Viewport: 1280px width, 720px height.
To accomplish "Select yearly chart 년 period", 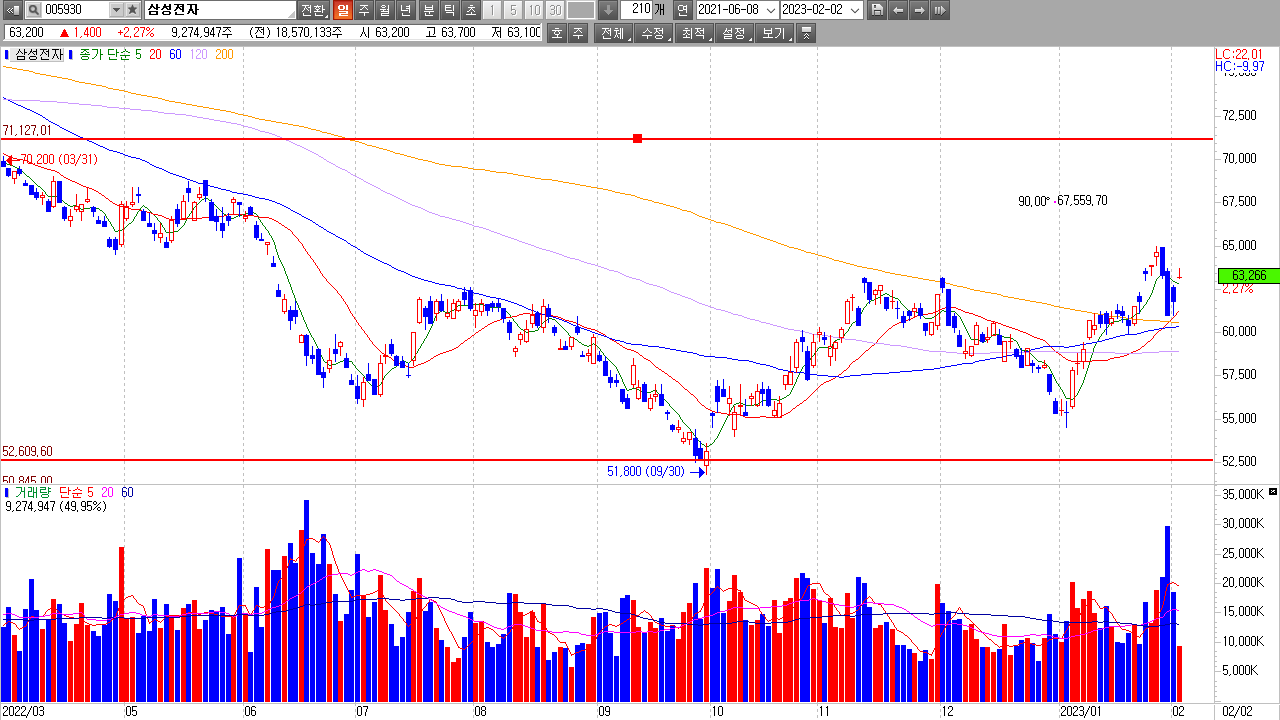I will [x=405, y=10].
